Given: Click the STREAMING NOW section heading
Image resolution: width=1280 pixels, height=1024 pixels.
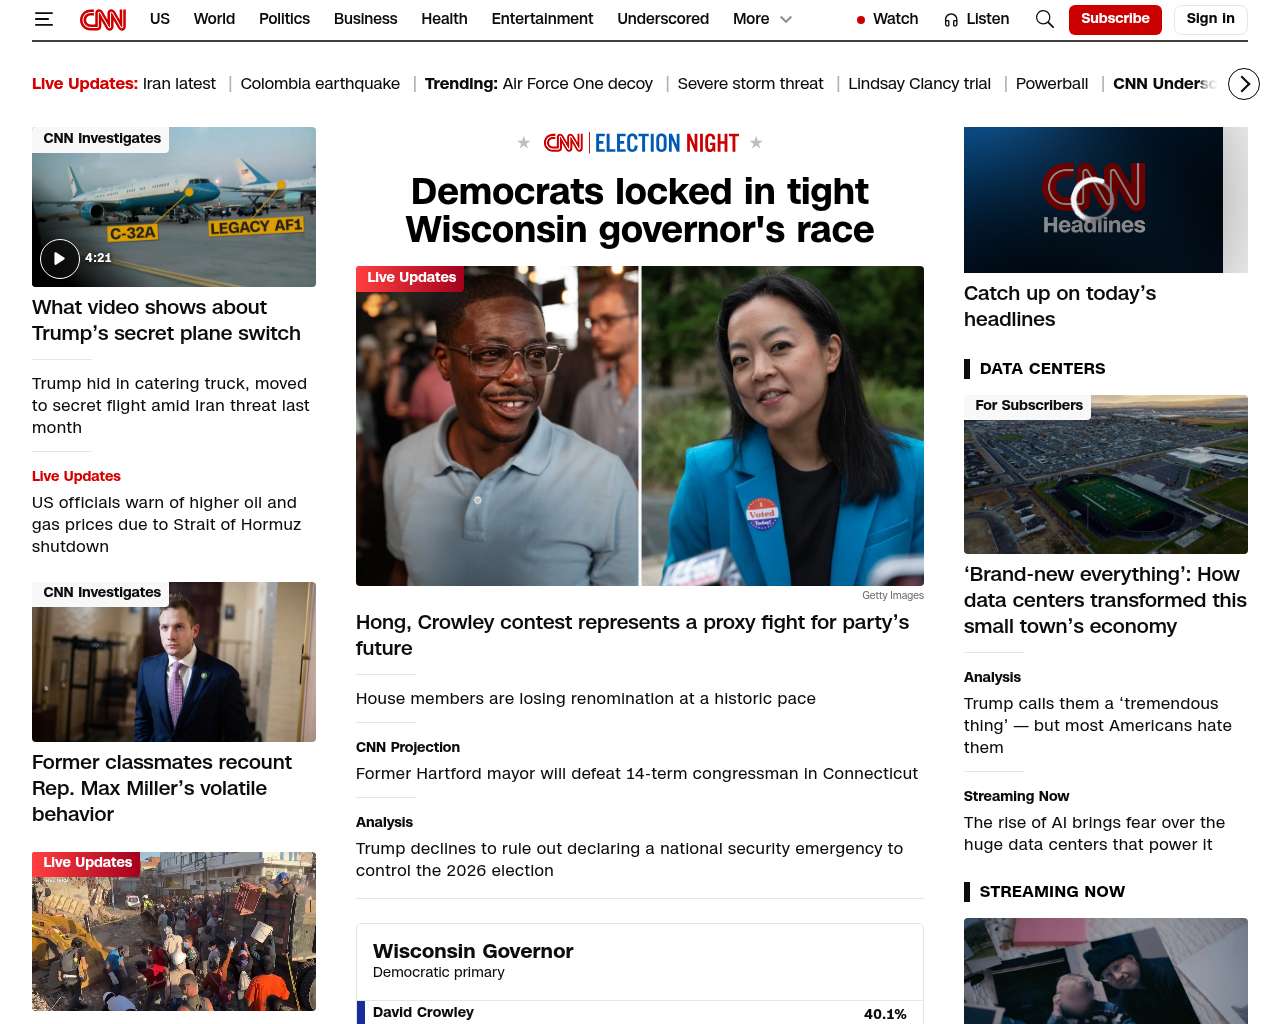Looking at the screenshot, I should [1052, 892].
